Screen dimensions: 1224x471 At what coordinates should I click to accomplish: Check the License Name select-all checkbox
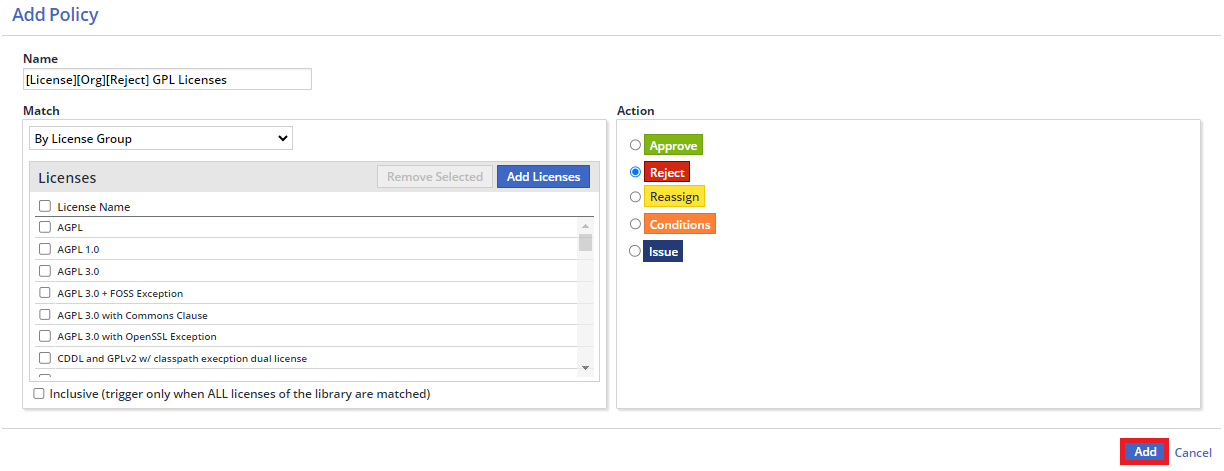[45, 206]
